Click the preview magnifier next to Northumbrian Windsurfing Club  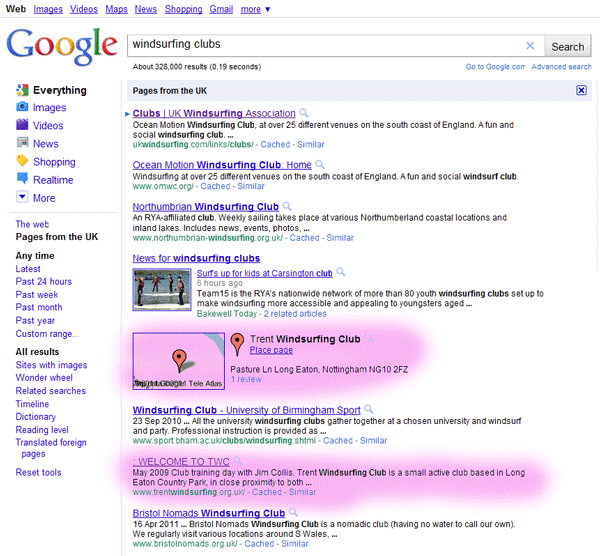point(287,207)
